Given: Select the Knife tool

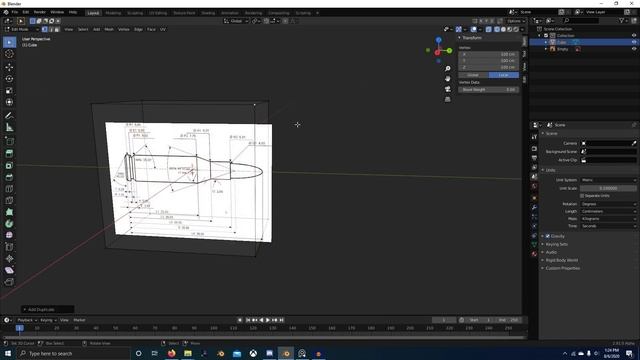Looking at the screenshot, I should [9, 200].
